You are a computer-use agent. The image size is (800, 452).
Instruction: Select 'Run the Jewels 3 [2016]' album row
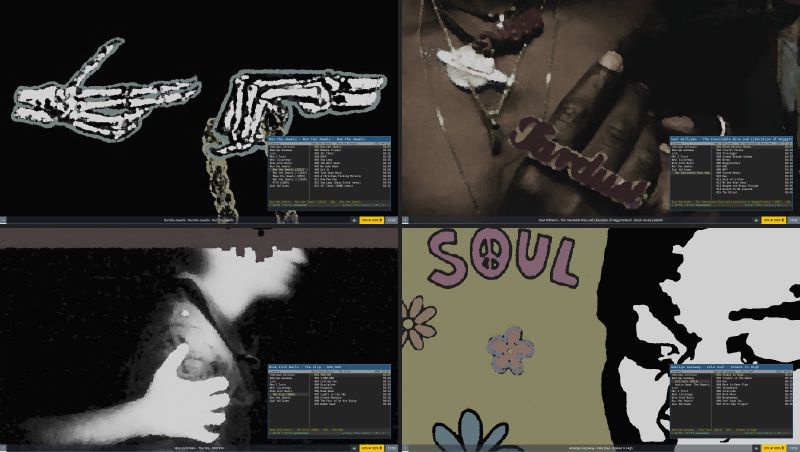click(290, 180)
